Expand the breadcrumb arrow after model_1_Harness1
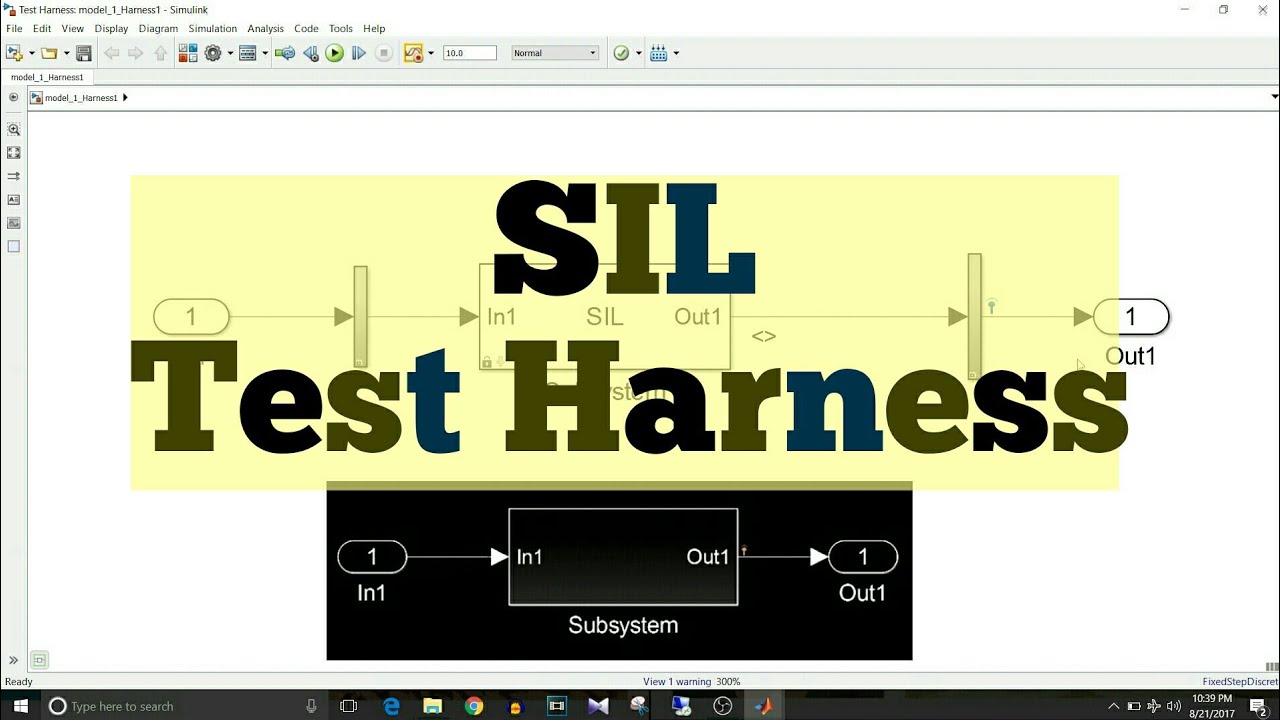The image size is (1280, 720). tap(125, 98)
